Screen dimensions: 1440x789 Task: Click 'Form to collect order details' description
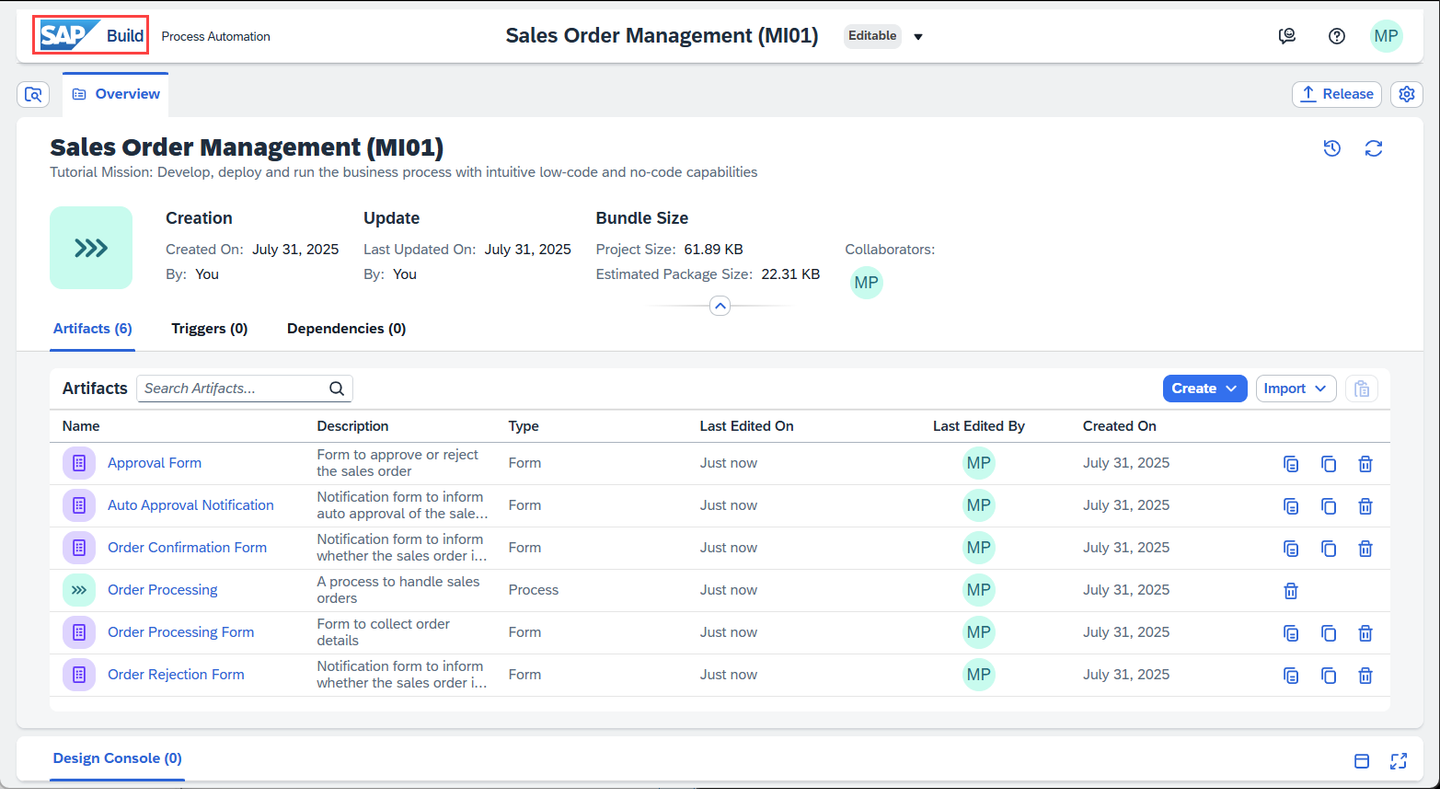[x=384, y=632]
